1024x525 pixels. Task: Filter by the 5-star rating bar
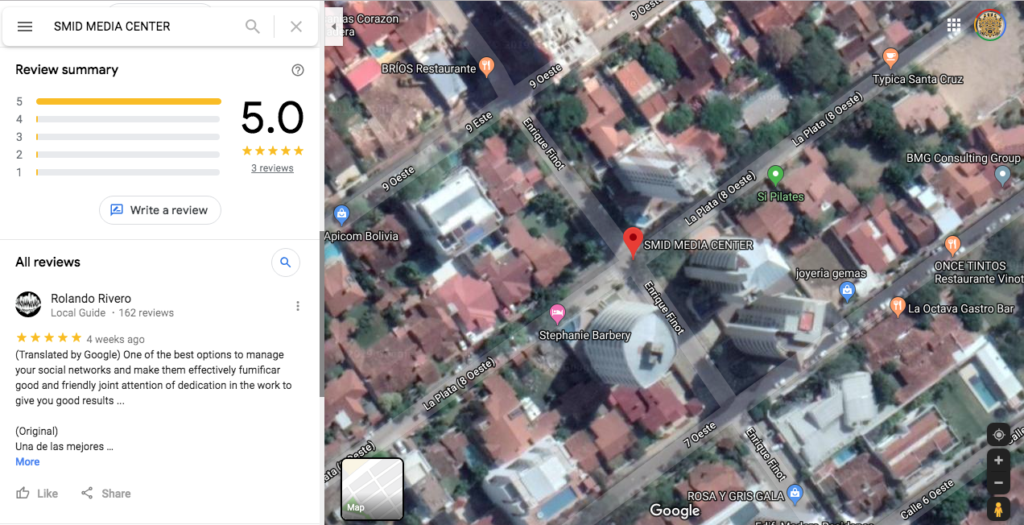tap(129, 101)
